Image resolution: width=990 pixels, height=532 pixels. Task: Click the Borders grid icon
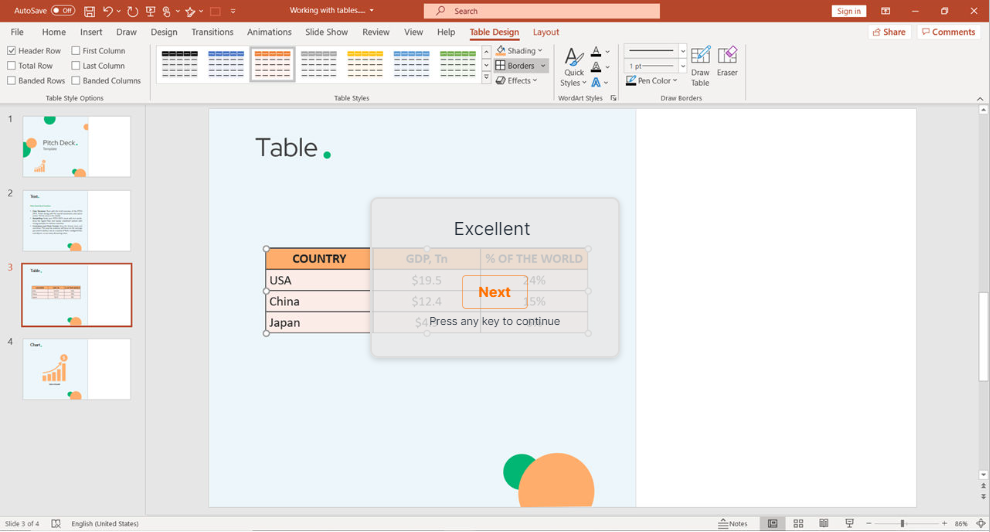(x=501, y=66)
